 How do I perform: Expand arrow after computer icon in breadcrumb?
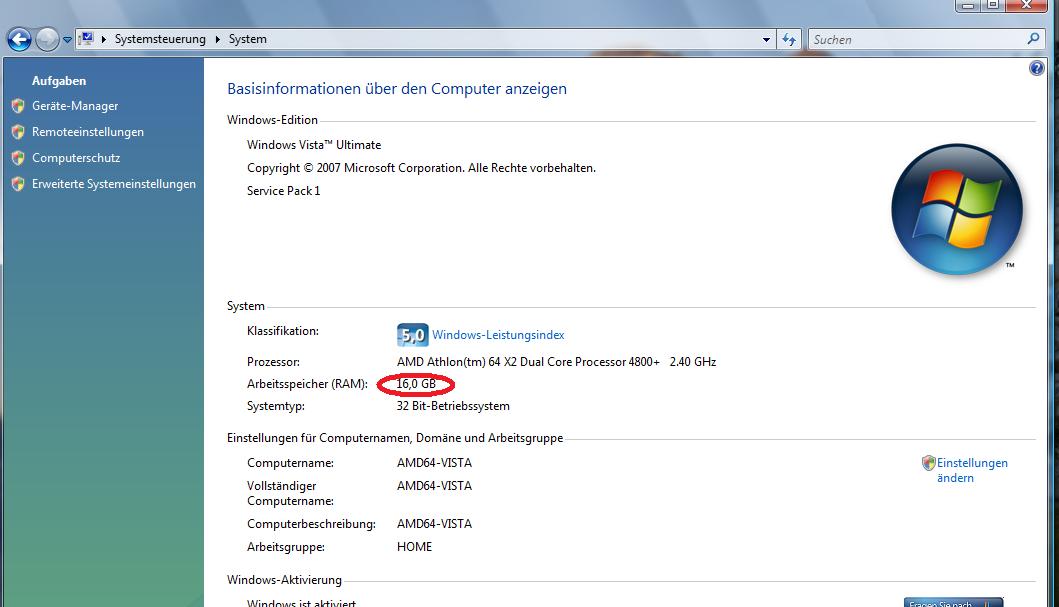coord(104,39)
